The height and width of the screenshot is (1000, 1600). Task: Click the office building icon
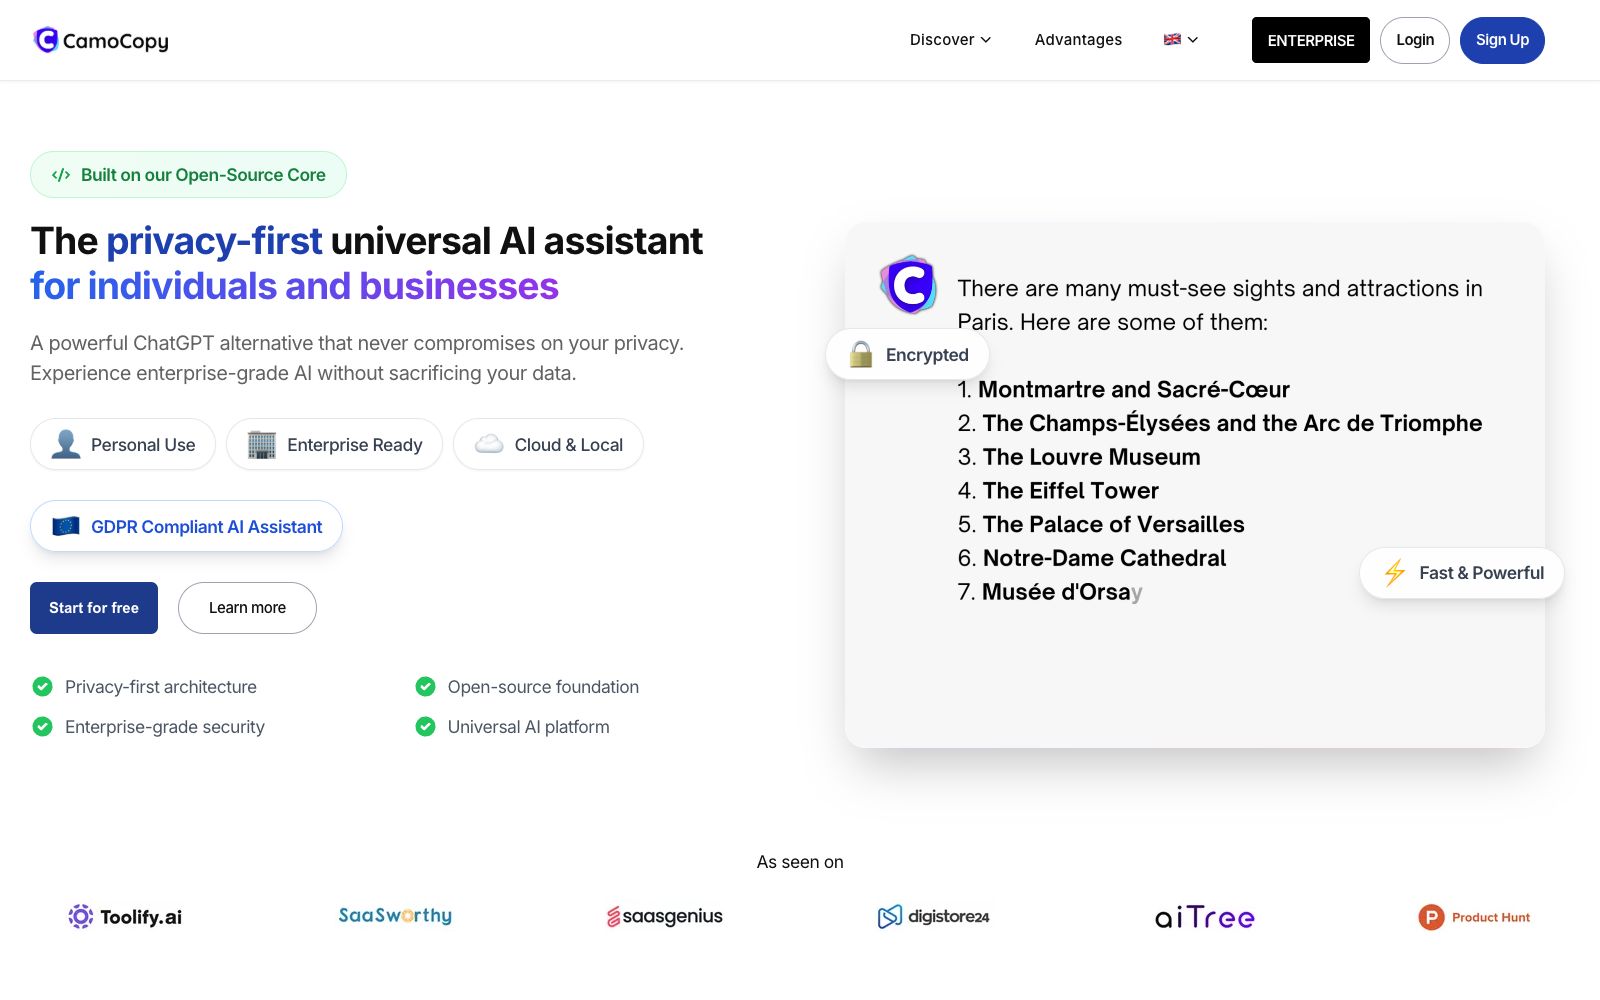coord(262,444)
